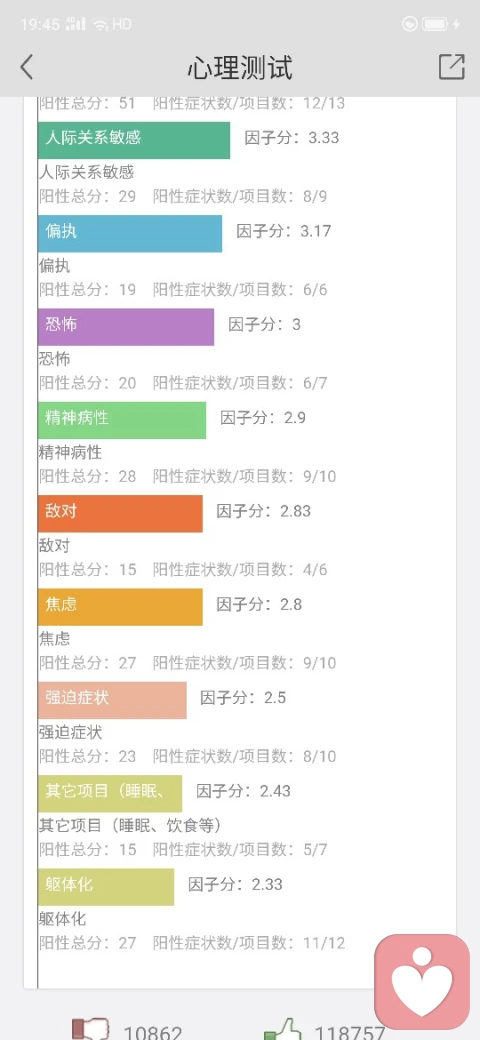Tap the battery icon in status bar
480x1040 pixels.
[435, 25]
